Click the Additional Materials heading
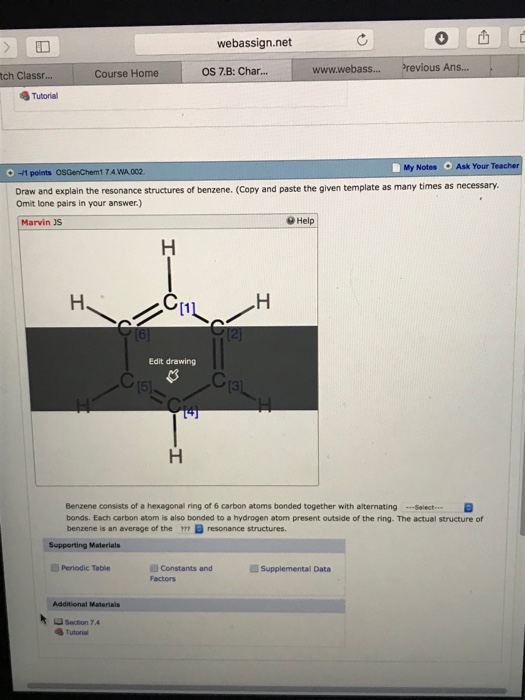 click(86, 604)
